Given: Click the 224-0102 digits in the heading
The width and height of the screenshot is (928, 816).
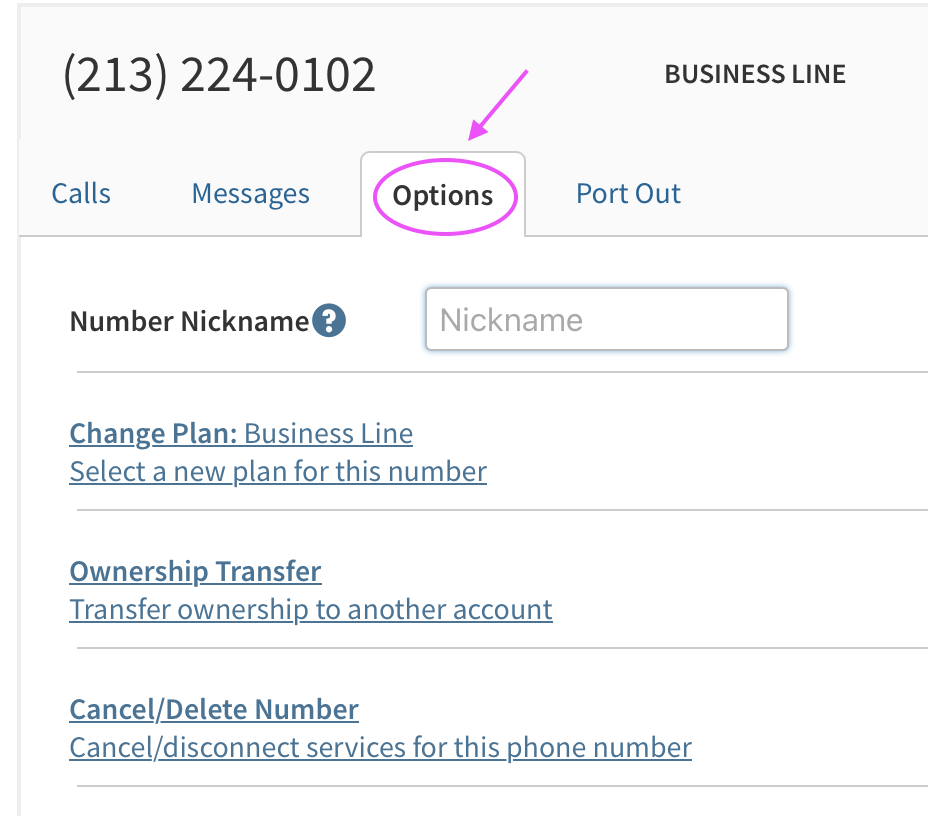Looking at the screenshot, I should click(x=278, y=75).
